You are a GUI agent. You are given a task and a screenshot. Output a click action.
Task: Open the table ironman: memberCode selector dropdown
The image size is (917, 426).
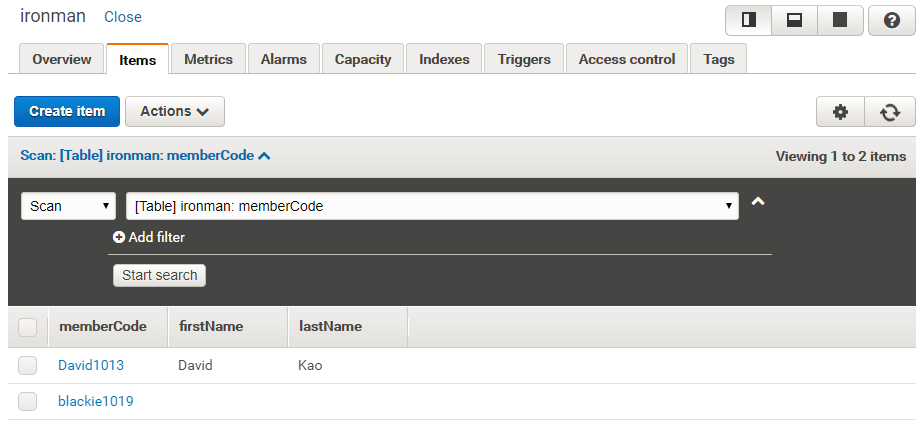click(432, 206)
